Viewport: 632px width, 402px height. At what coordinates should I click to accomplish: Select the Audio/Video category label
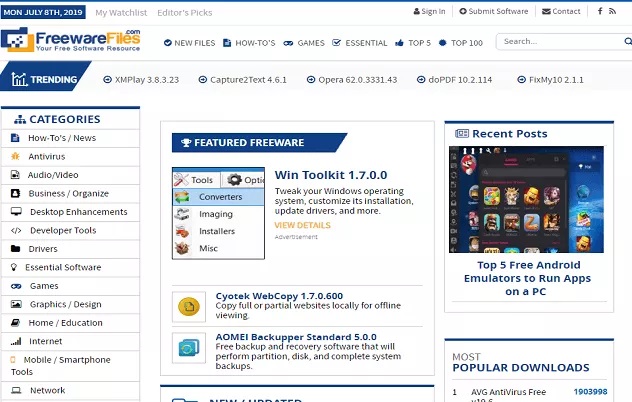(53, 175)
